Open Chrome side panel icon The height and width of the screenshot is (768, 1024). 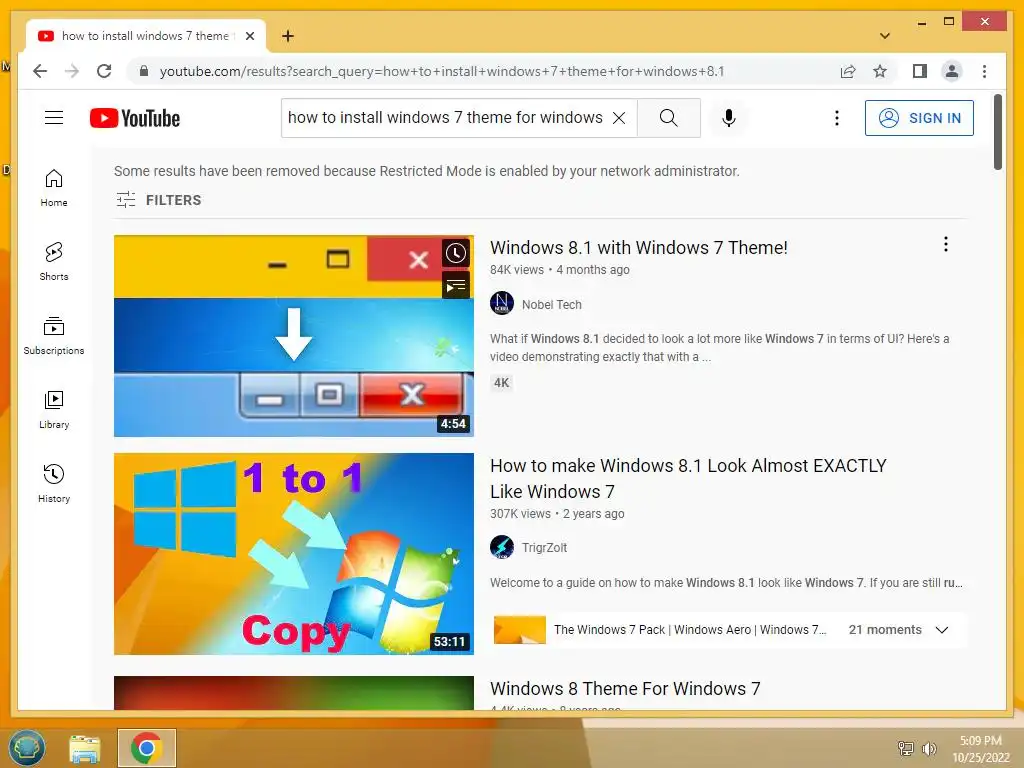pyautogui.click(x=920, y=71)
